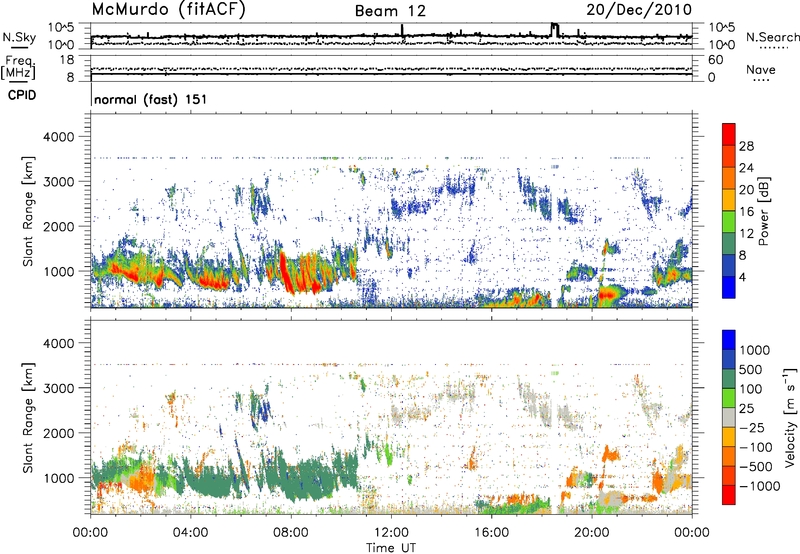The image size is (800, 554).
Task: Click the 28 tick on power colorbar
Action: (746, 146)
